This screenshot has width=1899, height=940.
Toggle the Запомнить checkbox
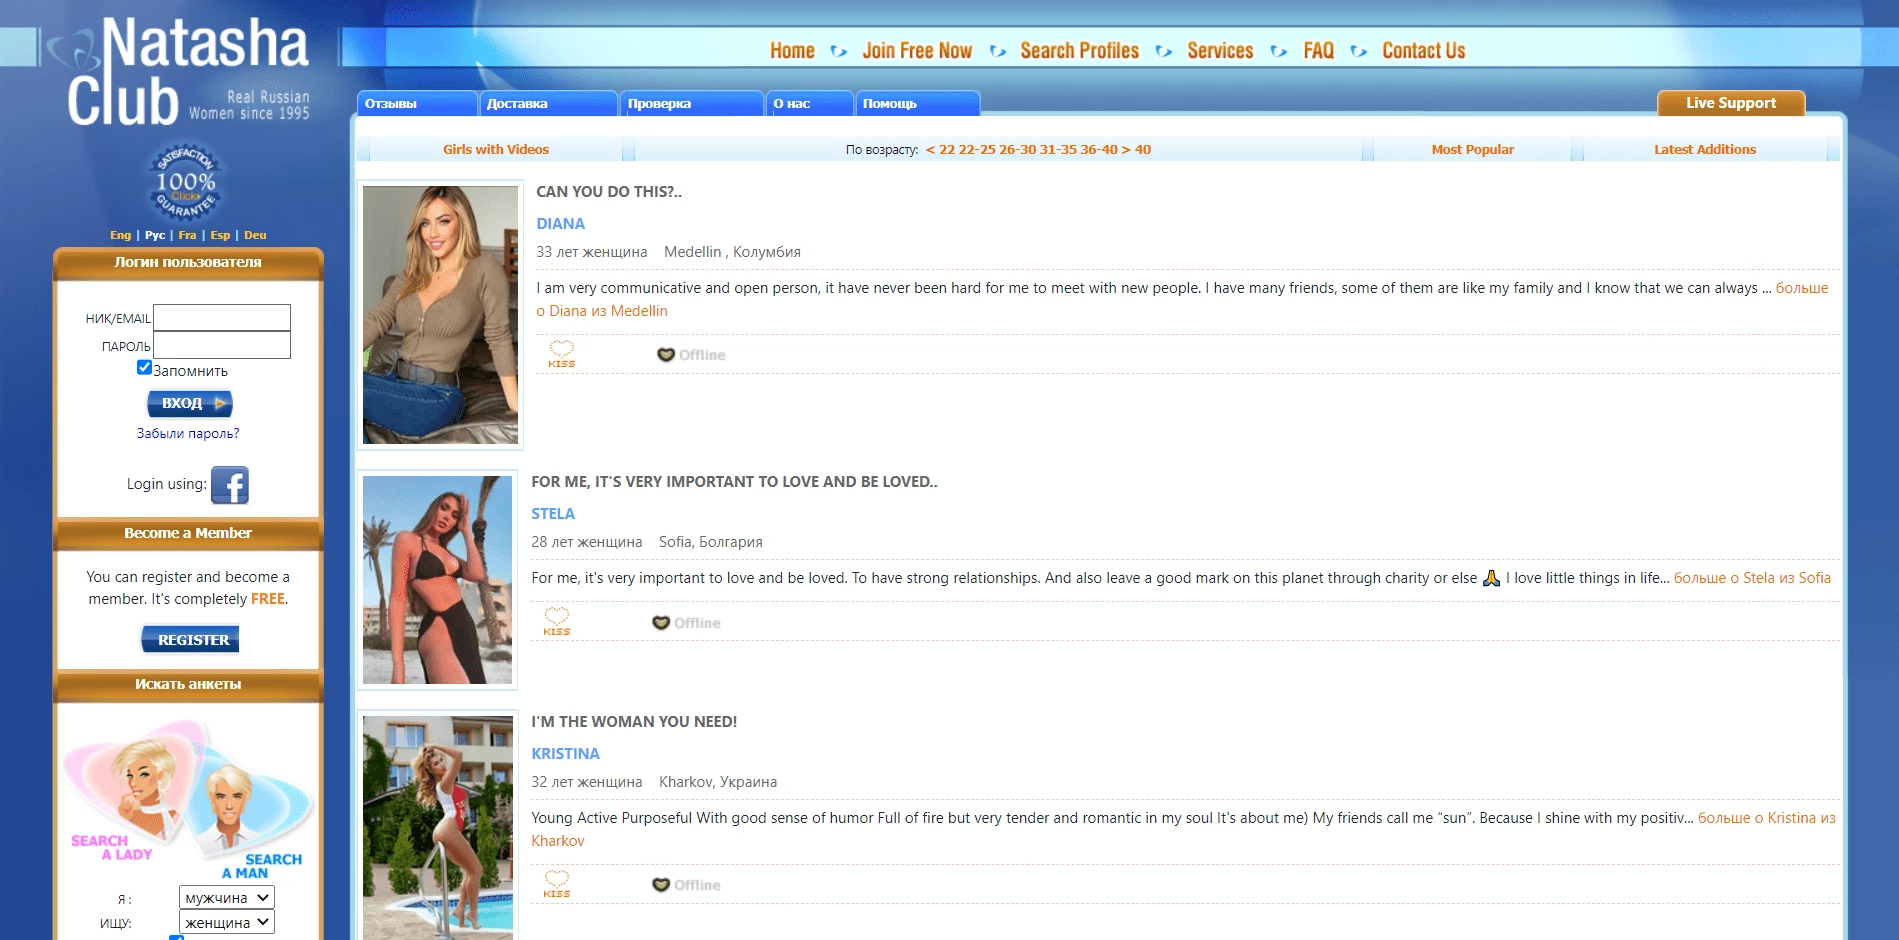[x=144, y=367]
